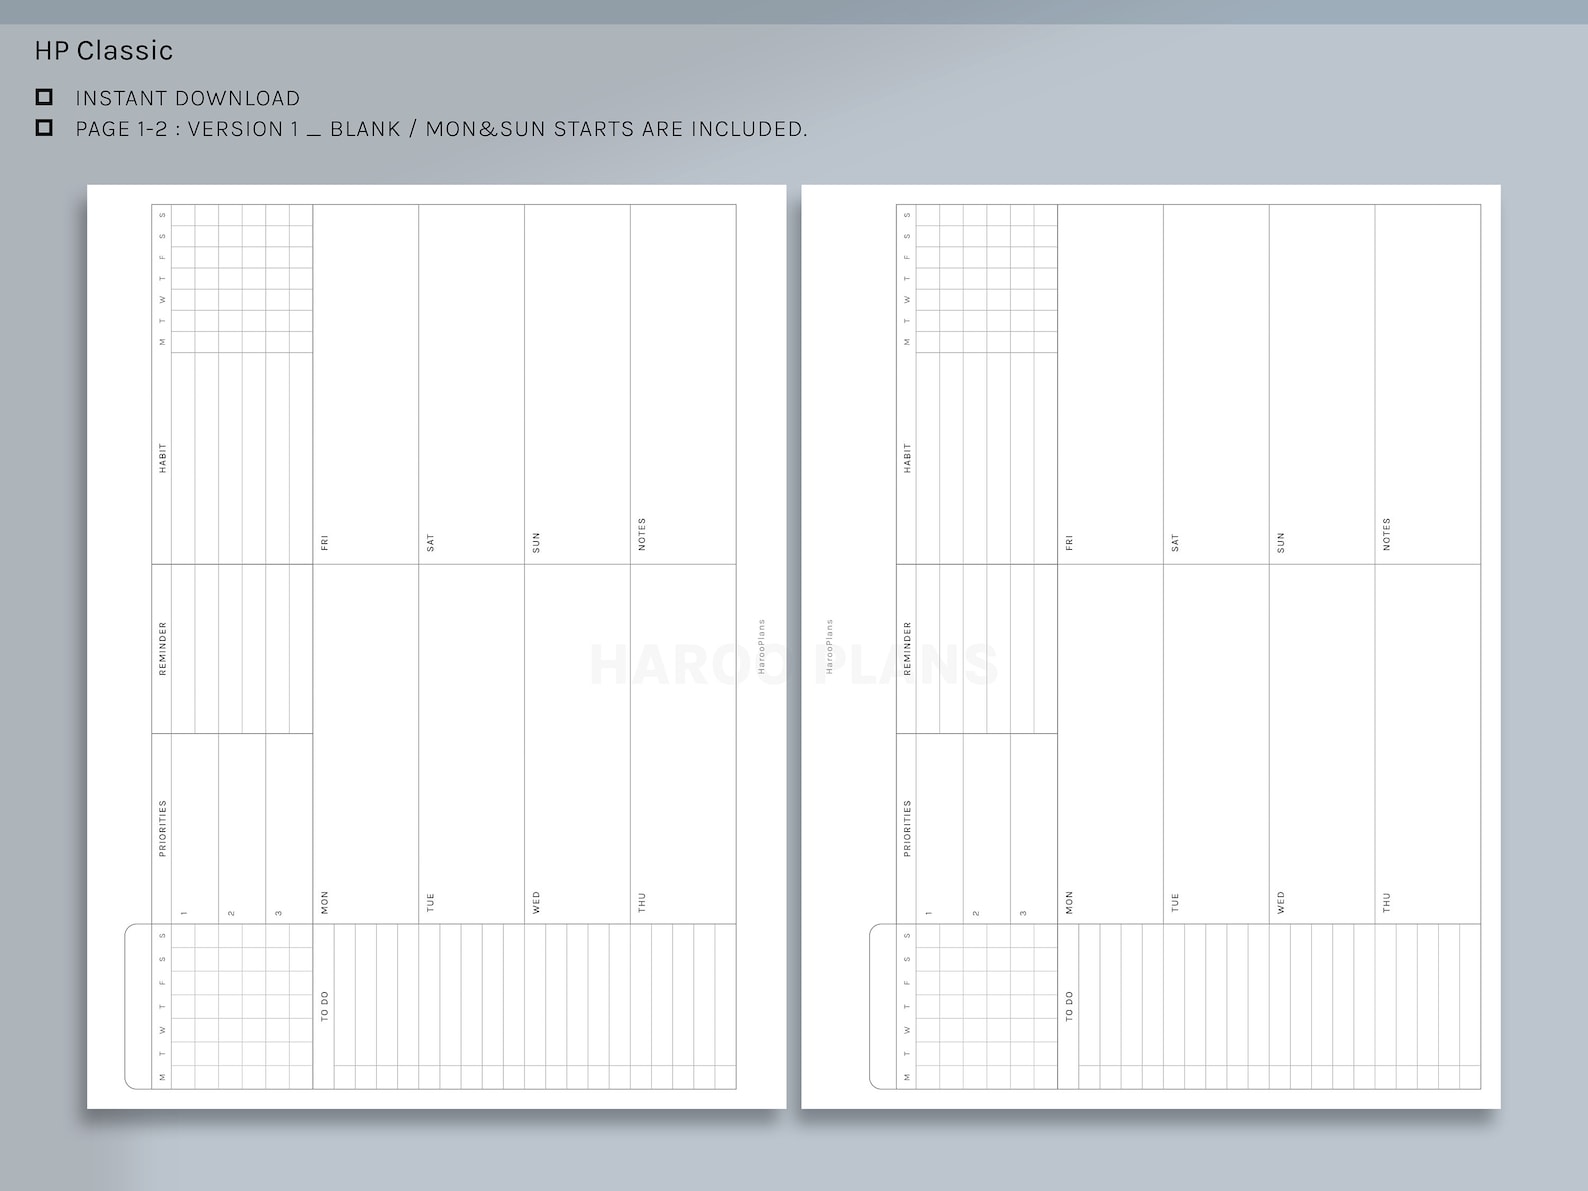1588x1191 pixels.
Task: Click HABIT label on the right page
Action: 907,458
